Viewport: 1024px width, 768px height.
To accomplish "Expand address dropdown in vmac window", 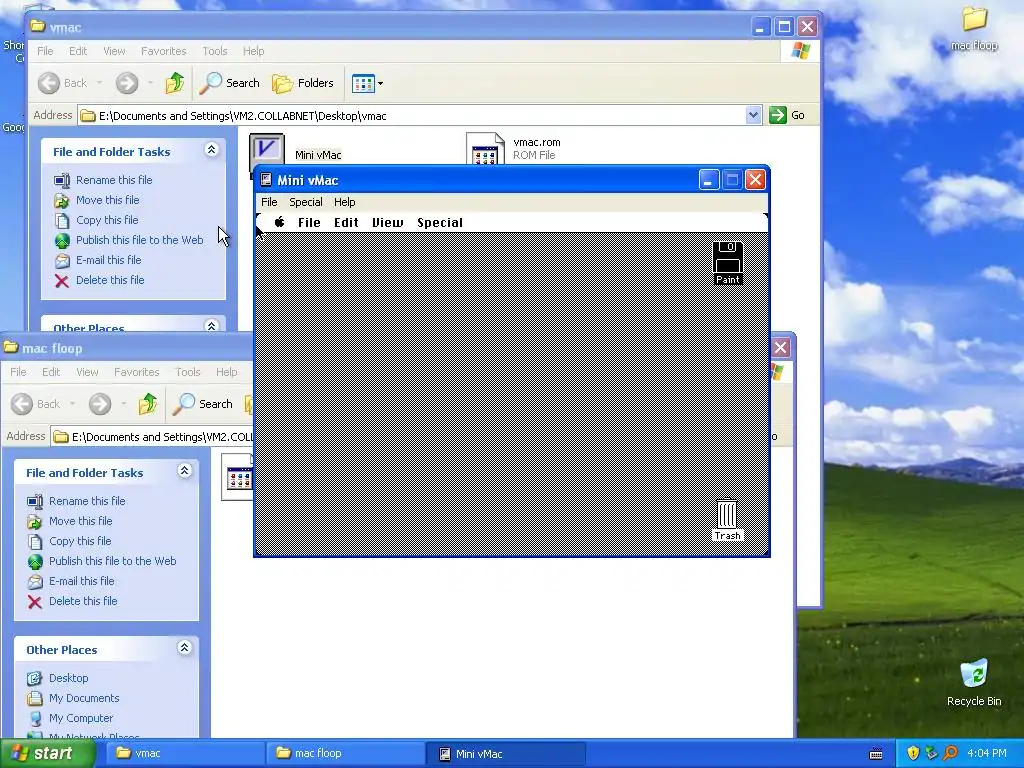I will (753, 115).
